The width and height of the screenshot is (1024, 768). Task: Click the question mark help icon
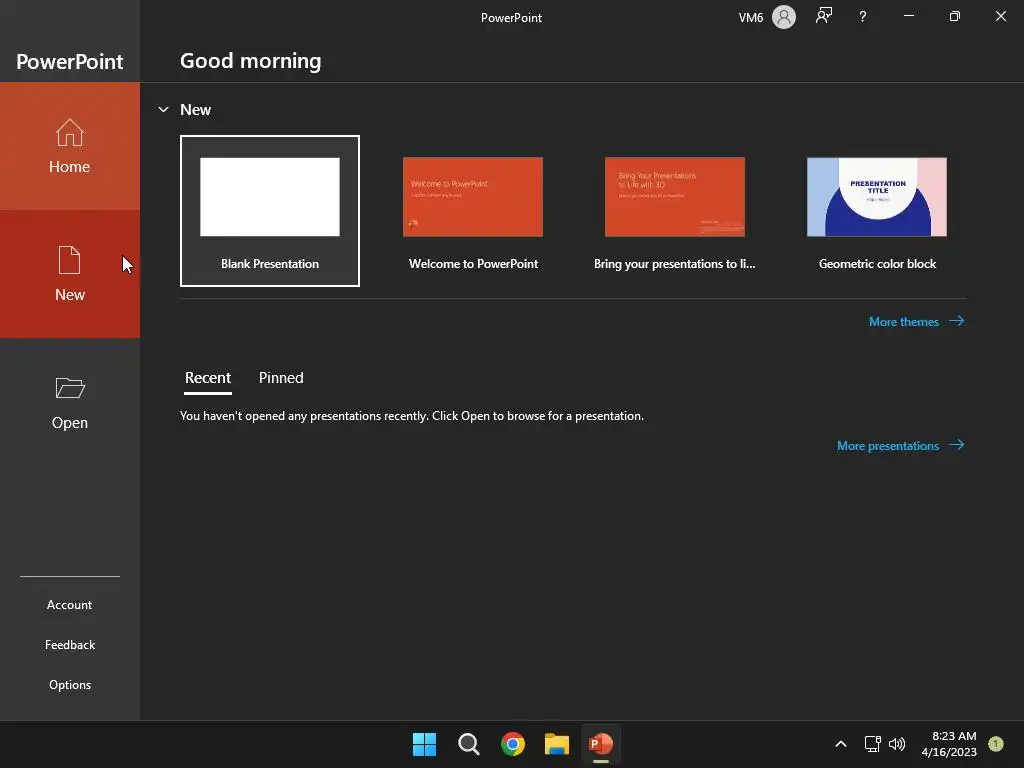(863, 17)
